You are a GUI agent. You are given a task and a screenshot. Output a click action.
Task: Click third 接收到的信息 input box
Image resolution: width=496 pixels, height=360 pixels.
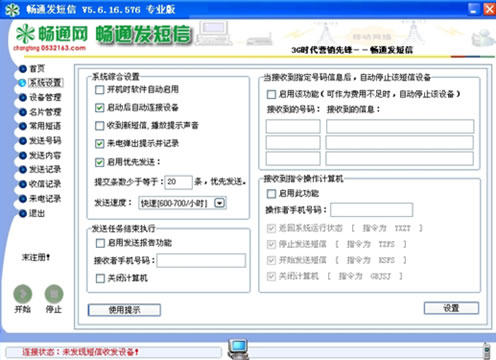coord(400,159)
